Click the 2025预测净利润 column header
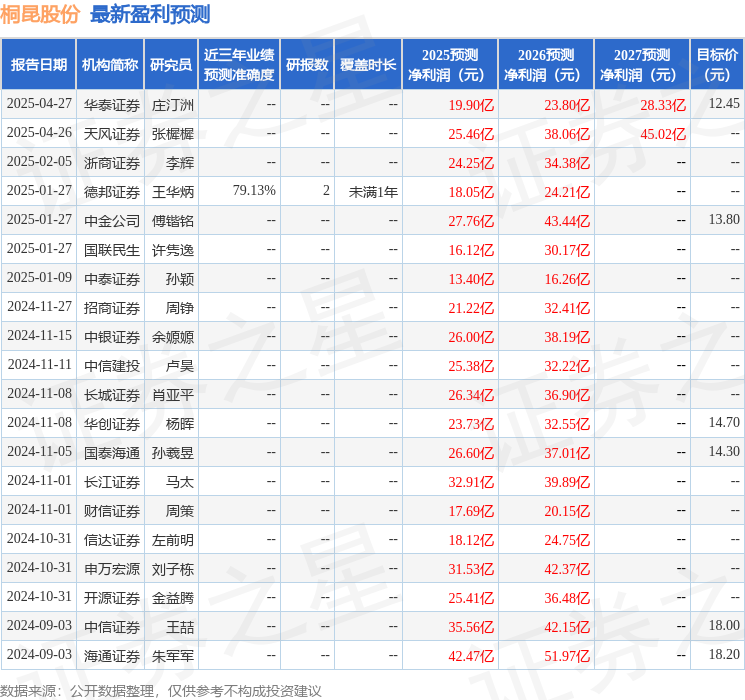745x700 pixels. pyautogui.click(x=450, y=65)
